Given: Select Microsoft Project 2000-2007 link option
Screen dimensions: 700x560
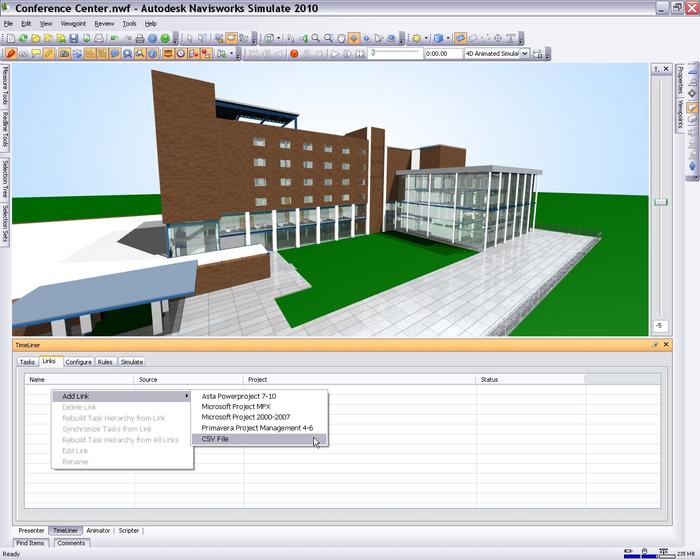Looking at the screenshot, I should pos(245,417).
